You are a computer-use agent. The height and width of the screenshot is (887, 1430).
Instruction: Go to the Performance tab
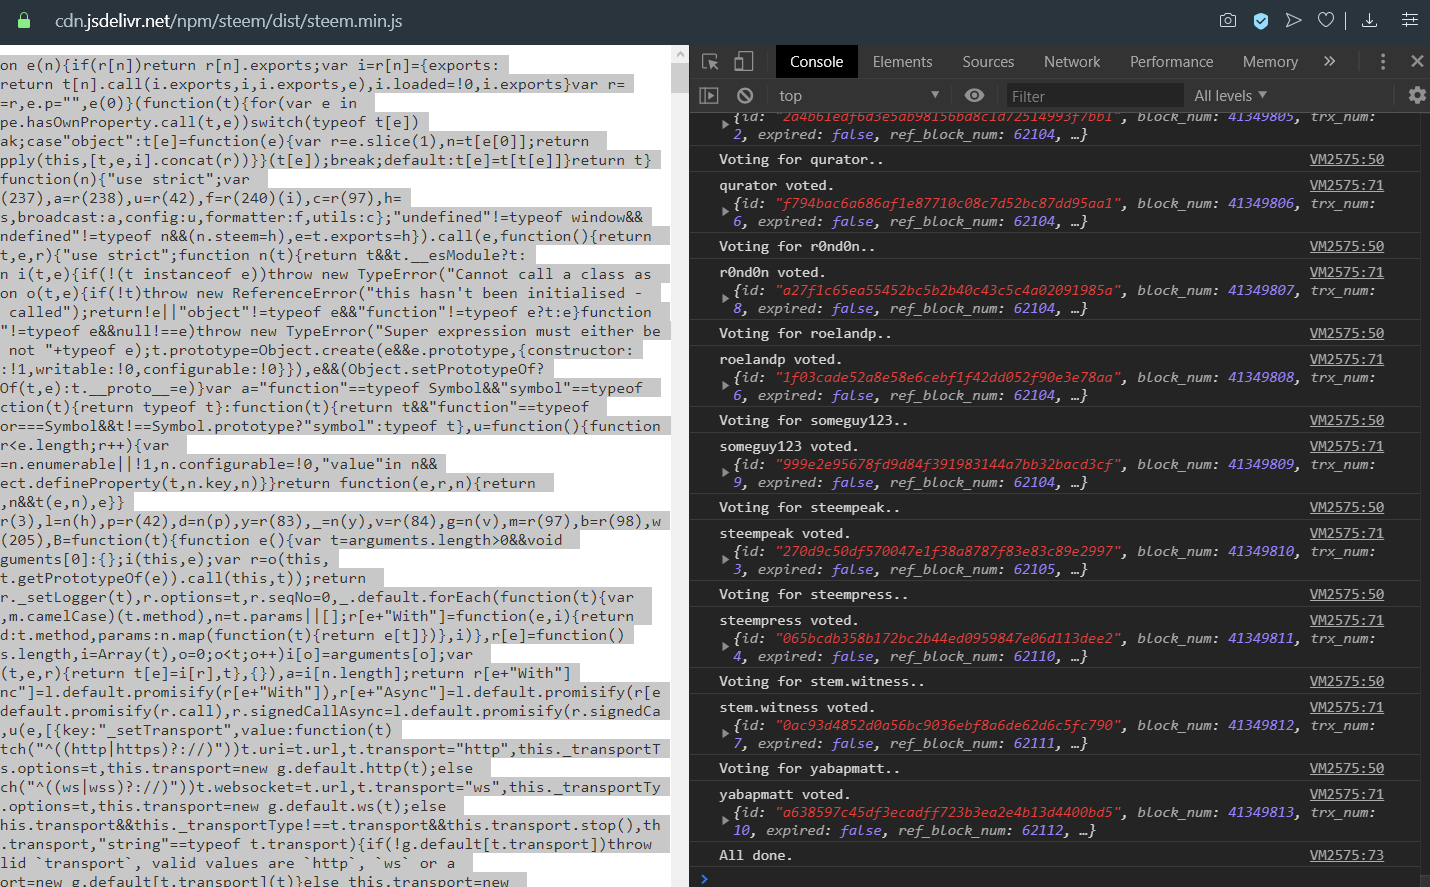tap(1171, 62)
